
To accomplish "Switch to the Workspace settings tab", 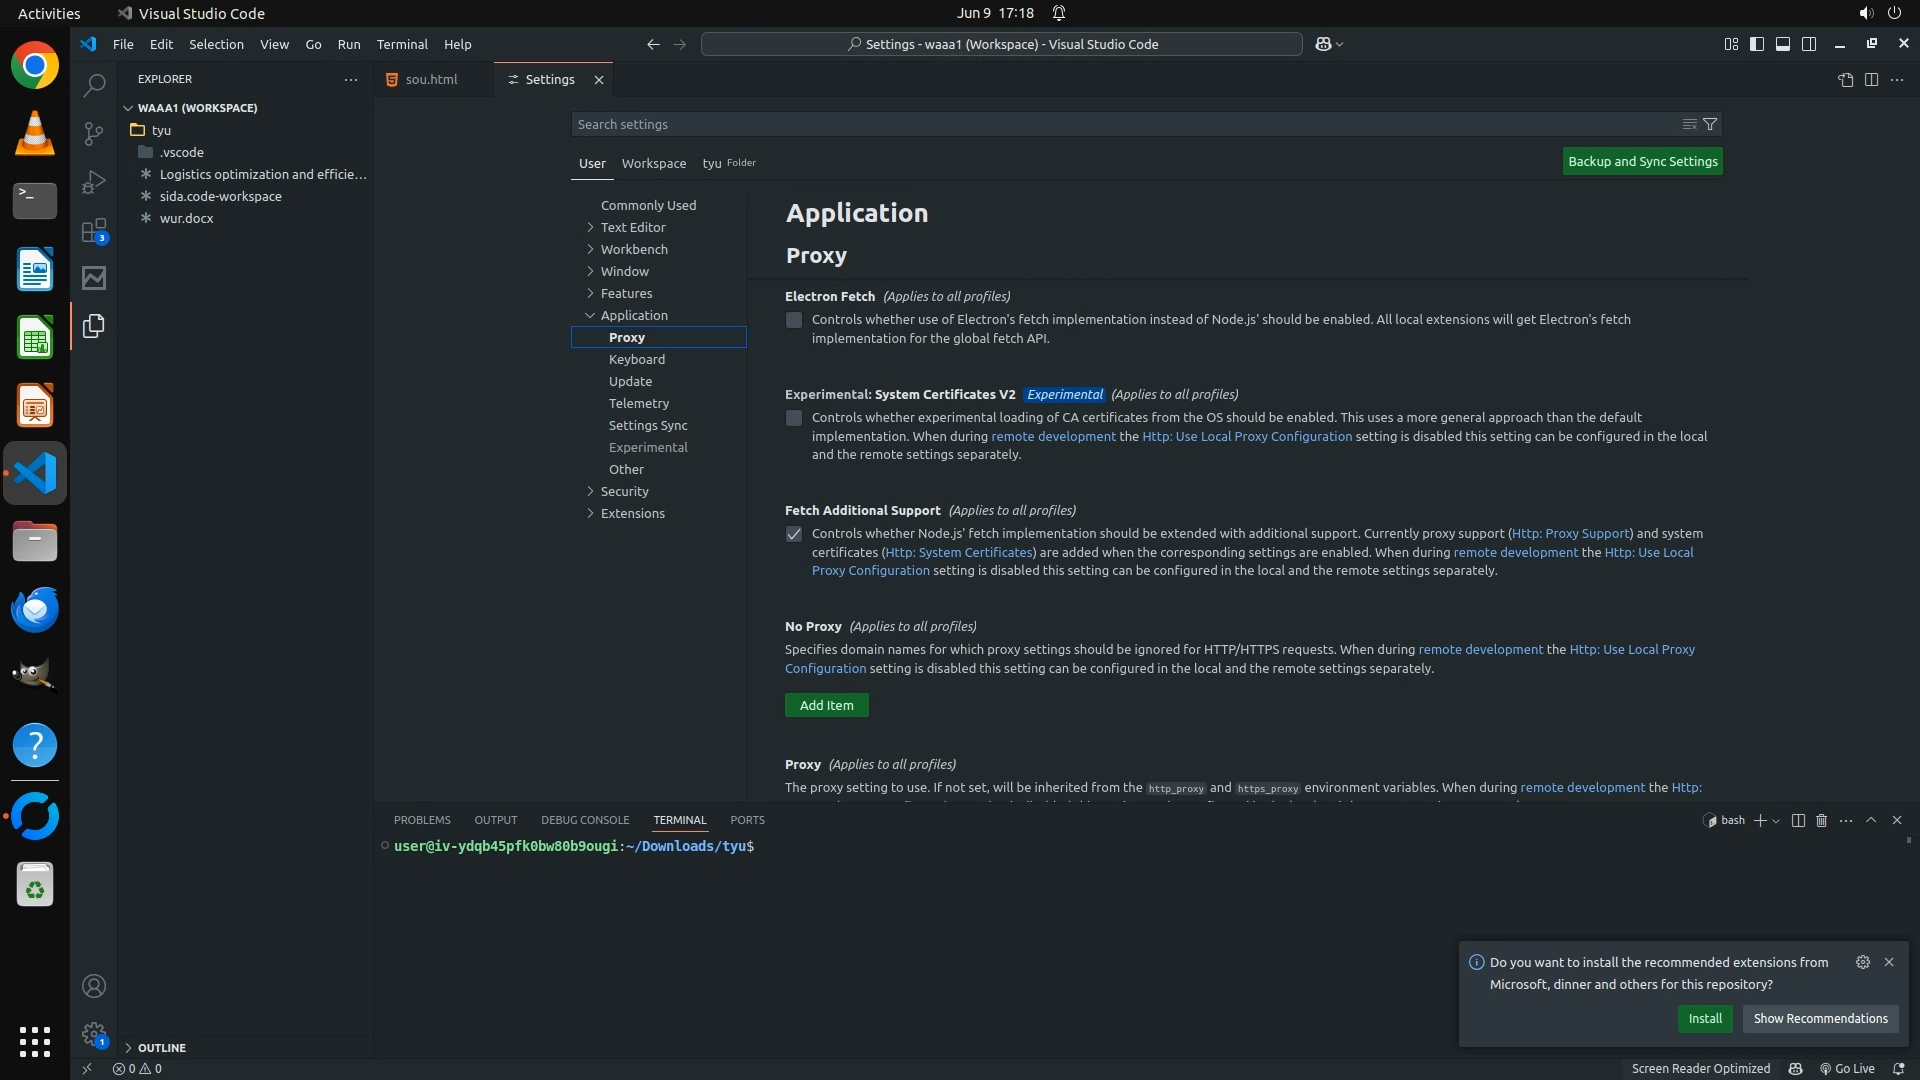I will [x=653, y=163].
